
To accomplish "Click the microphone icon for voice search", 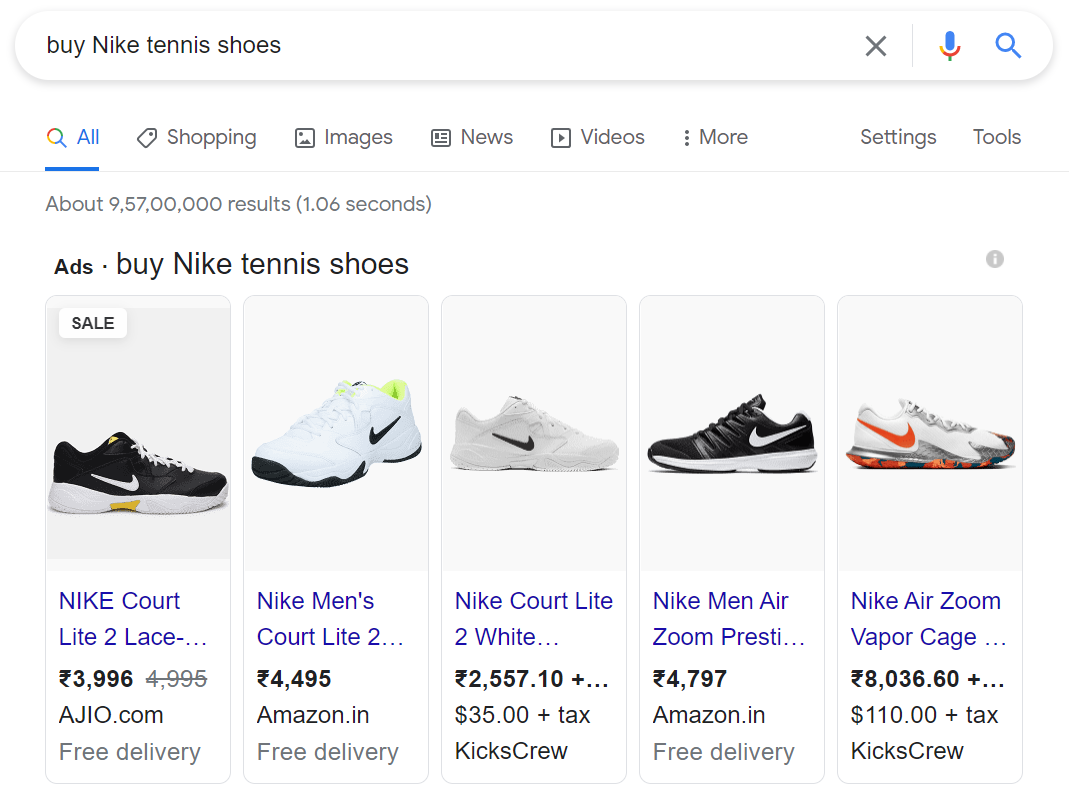I will pos(949,45).
